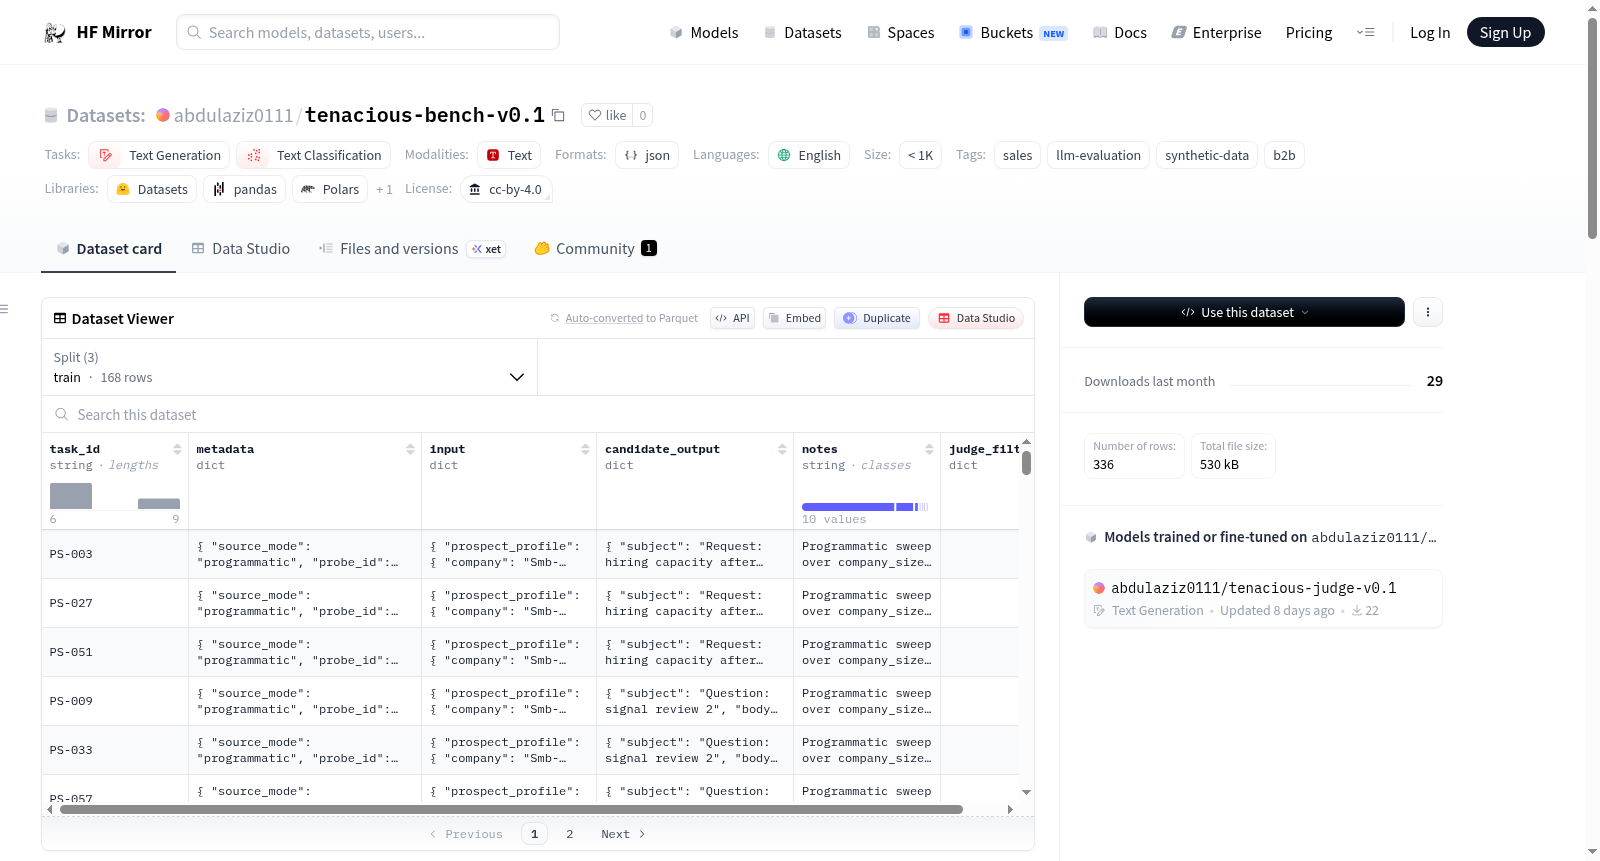Click the b2b tag
The width and height of the screenshot is (1600, 861).
pyautogui.click(x=1284, y=155)
